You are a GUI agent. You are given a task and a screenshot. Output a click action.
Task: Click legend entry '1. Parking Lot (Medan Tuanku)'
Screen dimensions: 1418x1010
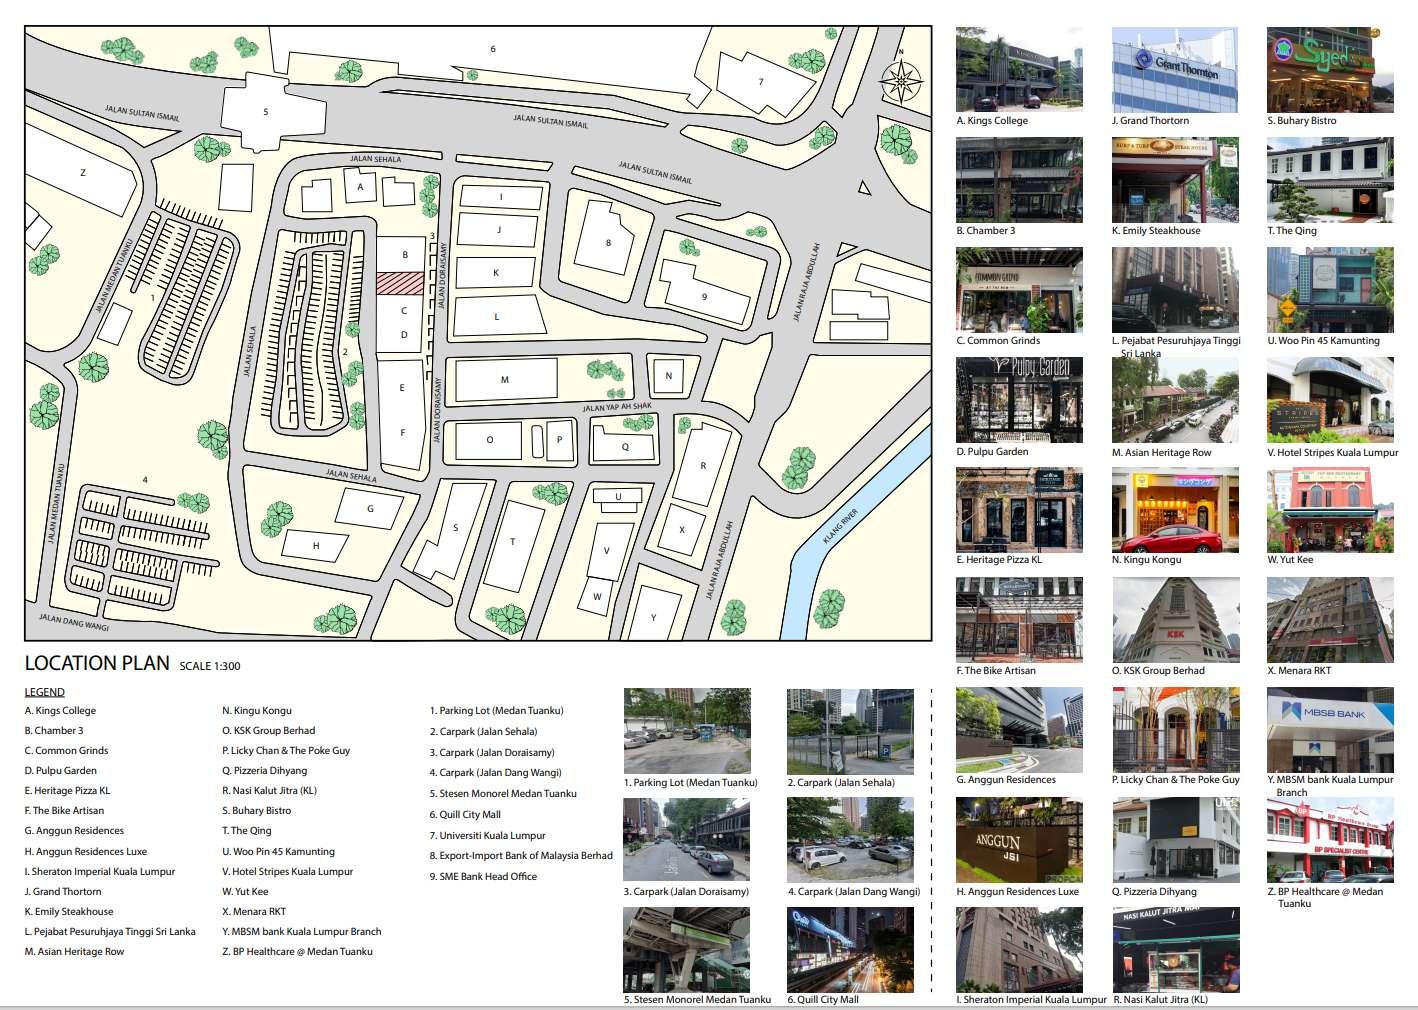[x=497, y=711]
